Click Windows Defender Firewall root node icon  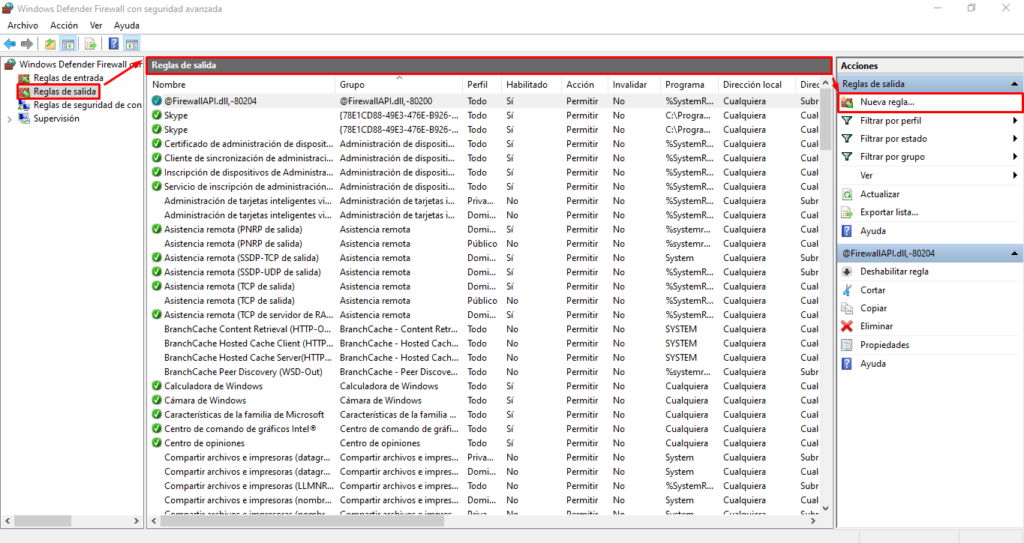pyautogui.click(x=10, y=64)
